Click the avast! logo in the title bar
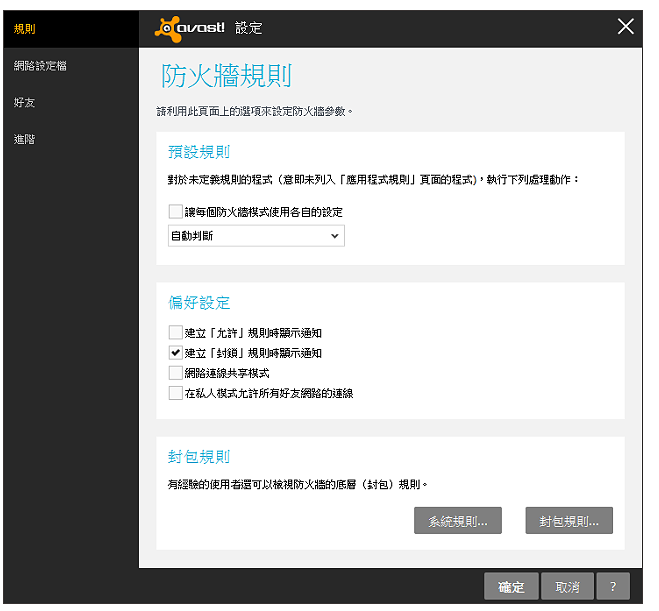 coord(190,29)
